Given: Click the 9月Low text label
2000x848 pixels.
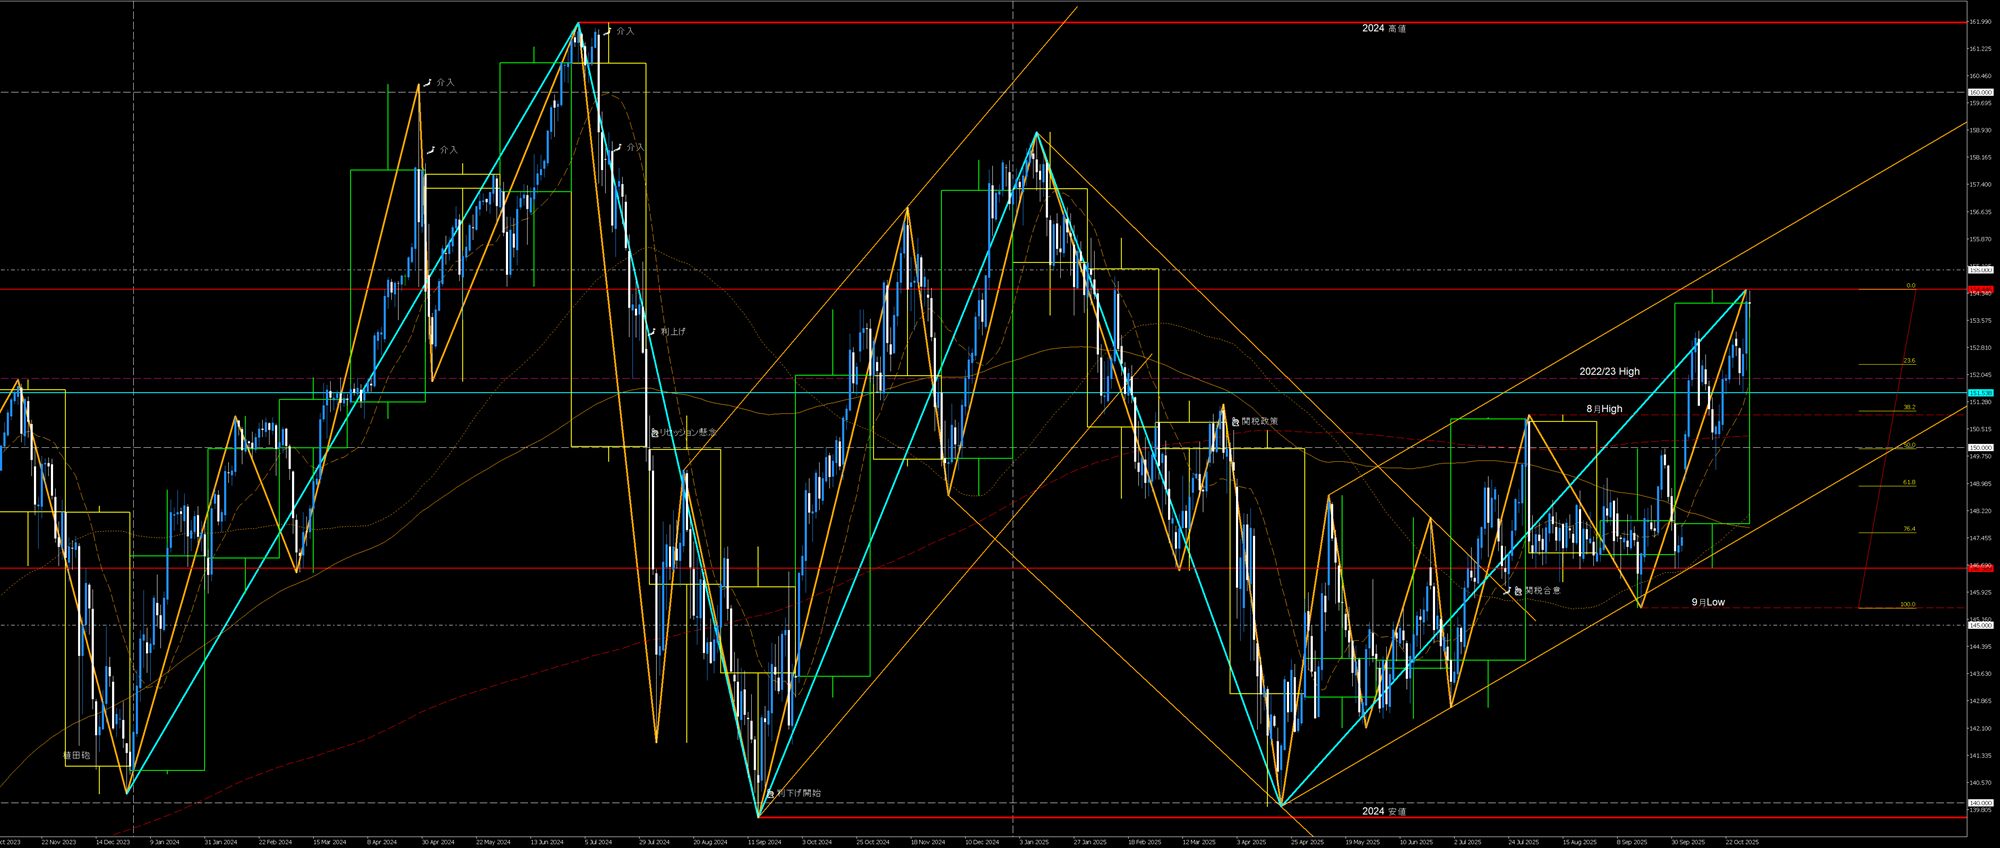Looking at the screenshot, I should (x=1708, y=602).
